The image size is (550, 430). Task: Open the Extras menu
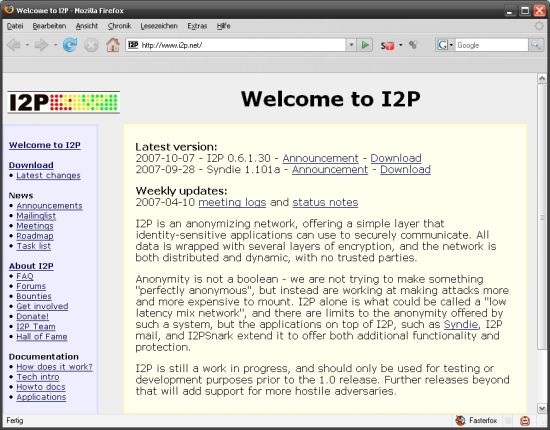197,26
